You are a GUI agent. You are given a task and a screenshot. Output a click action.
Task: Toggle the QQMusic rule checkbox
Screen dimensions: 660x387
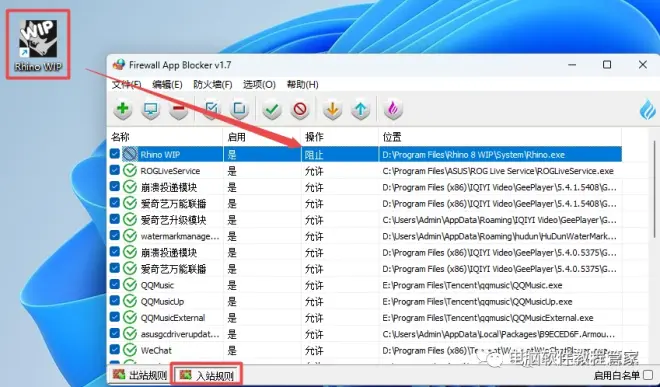114,284
